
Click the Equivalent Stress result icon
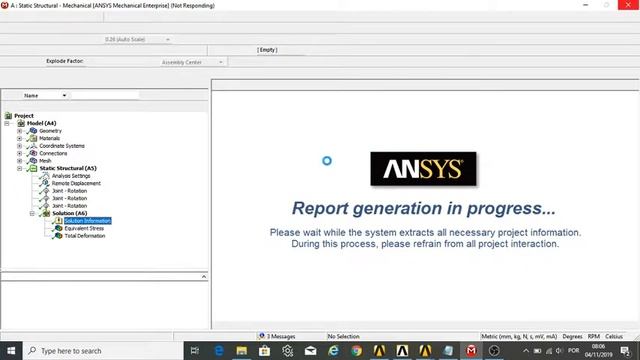[58, 228]
